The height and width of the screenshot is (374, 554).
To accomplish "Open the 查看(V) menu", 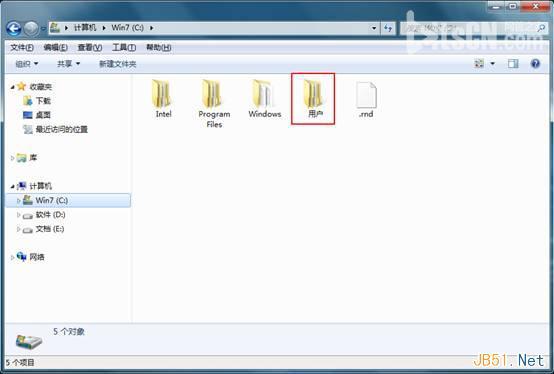I will [90, 47].
